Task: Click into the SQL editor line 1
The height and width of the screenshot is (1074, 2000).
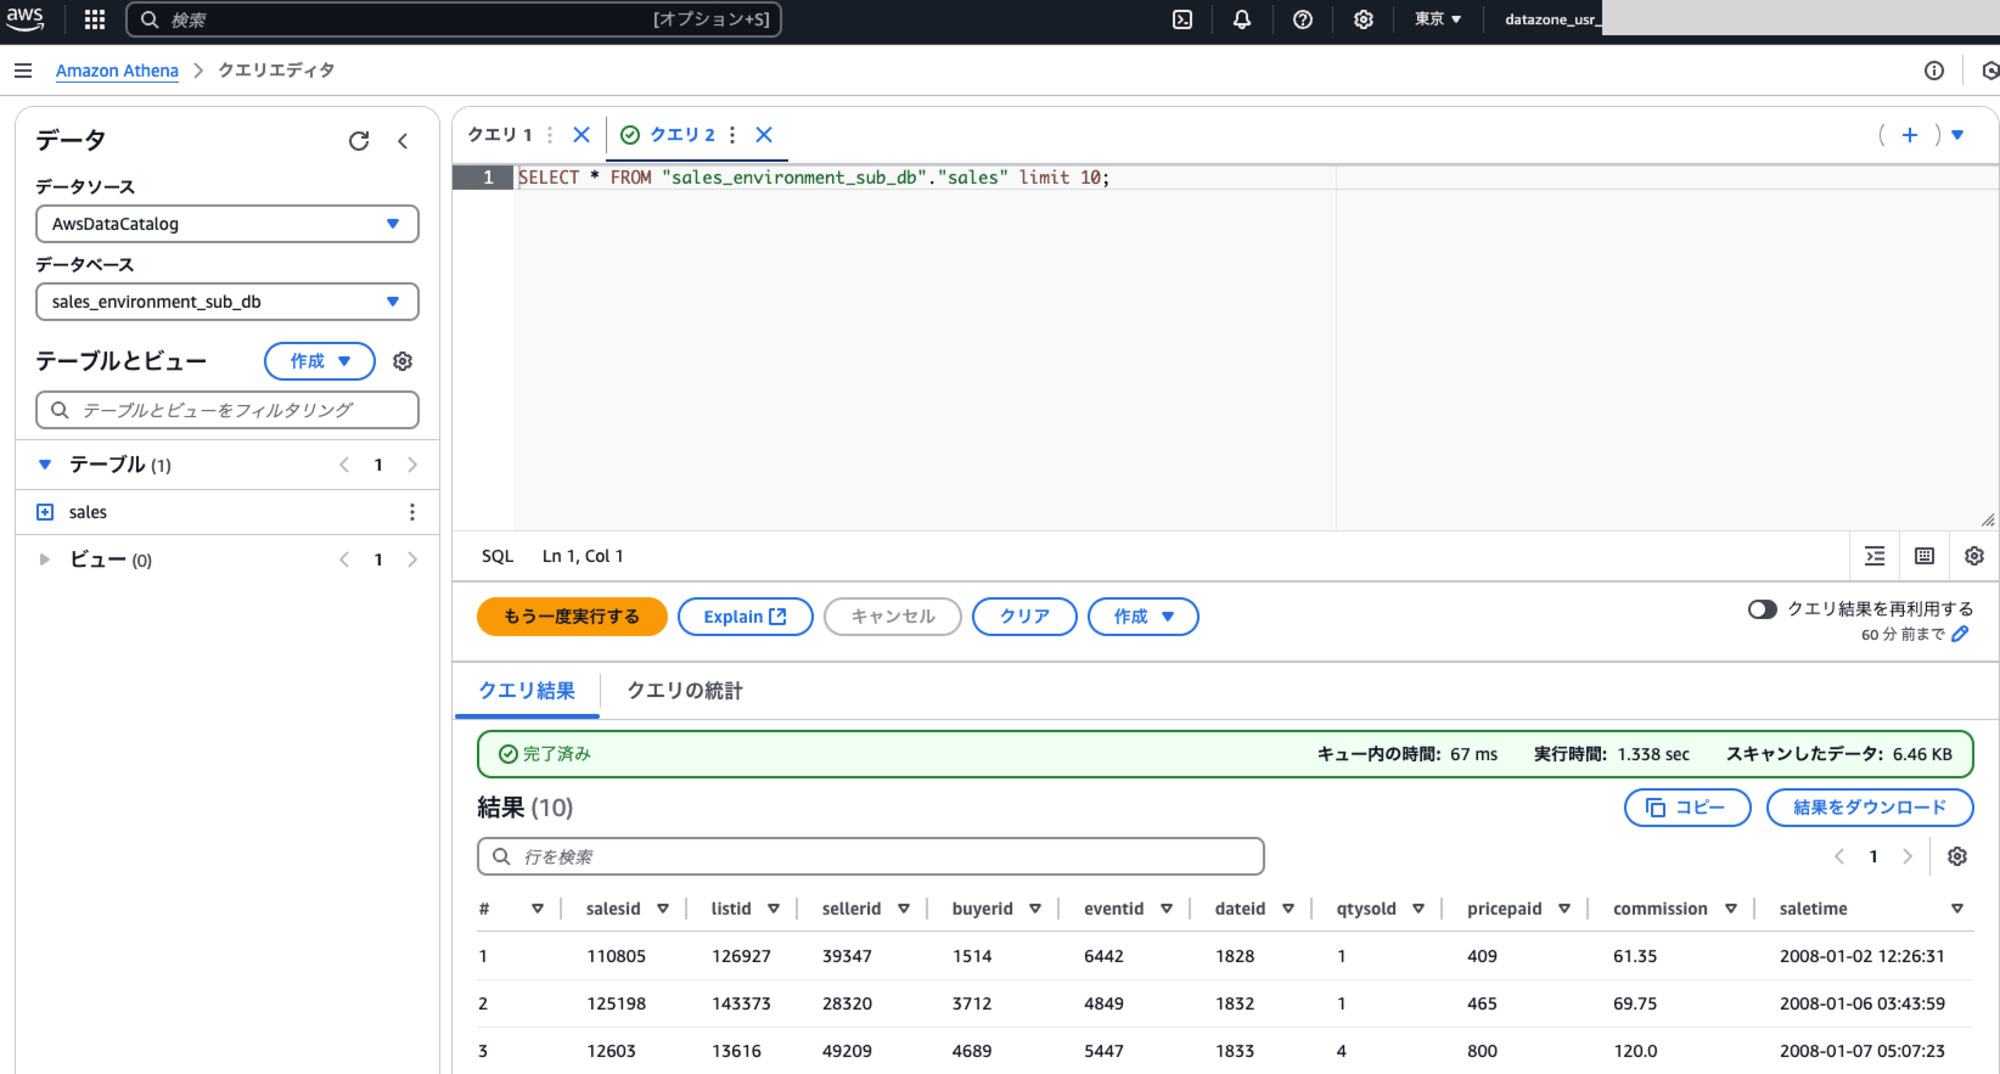Action: pyautogui.click(x=1256, y=177)
